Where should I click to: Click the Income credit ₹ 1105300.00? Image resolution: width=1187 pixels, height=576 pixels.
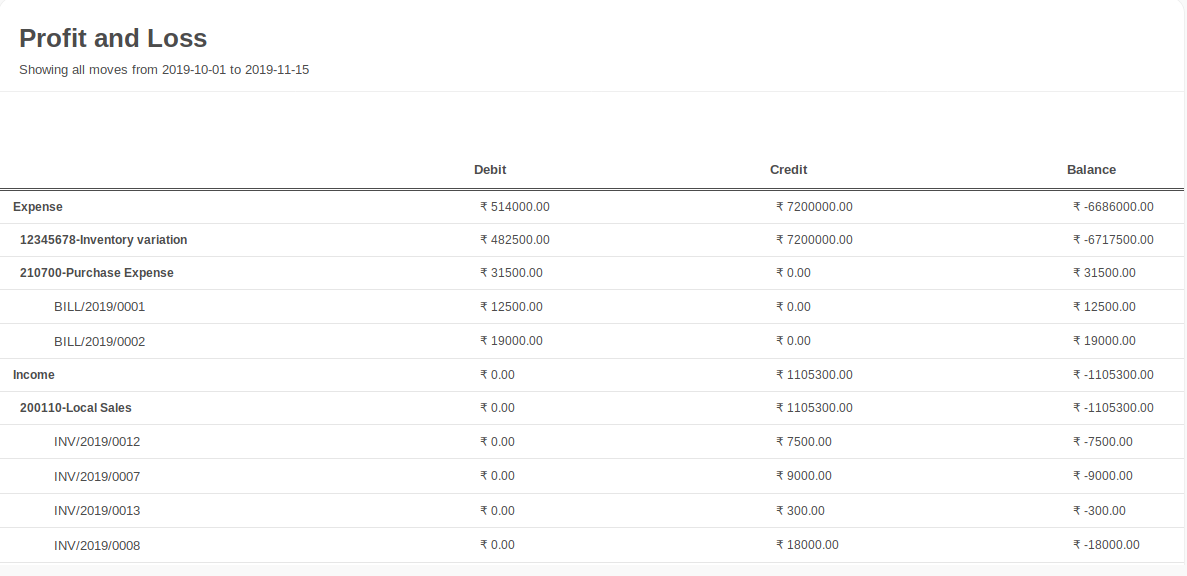pyautogui.click(x=814, y=375)
